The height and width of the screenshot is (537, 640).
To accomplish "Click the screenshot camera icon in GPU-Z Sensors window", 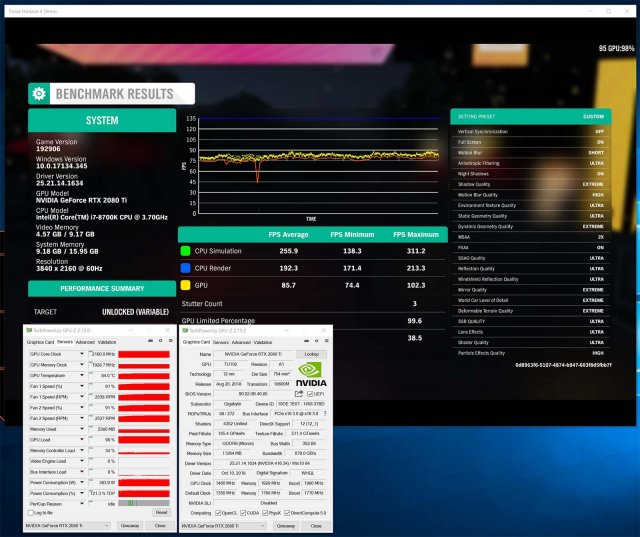I will 150,340.
